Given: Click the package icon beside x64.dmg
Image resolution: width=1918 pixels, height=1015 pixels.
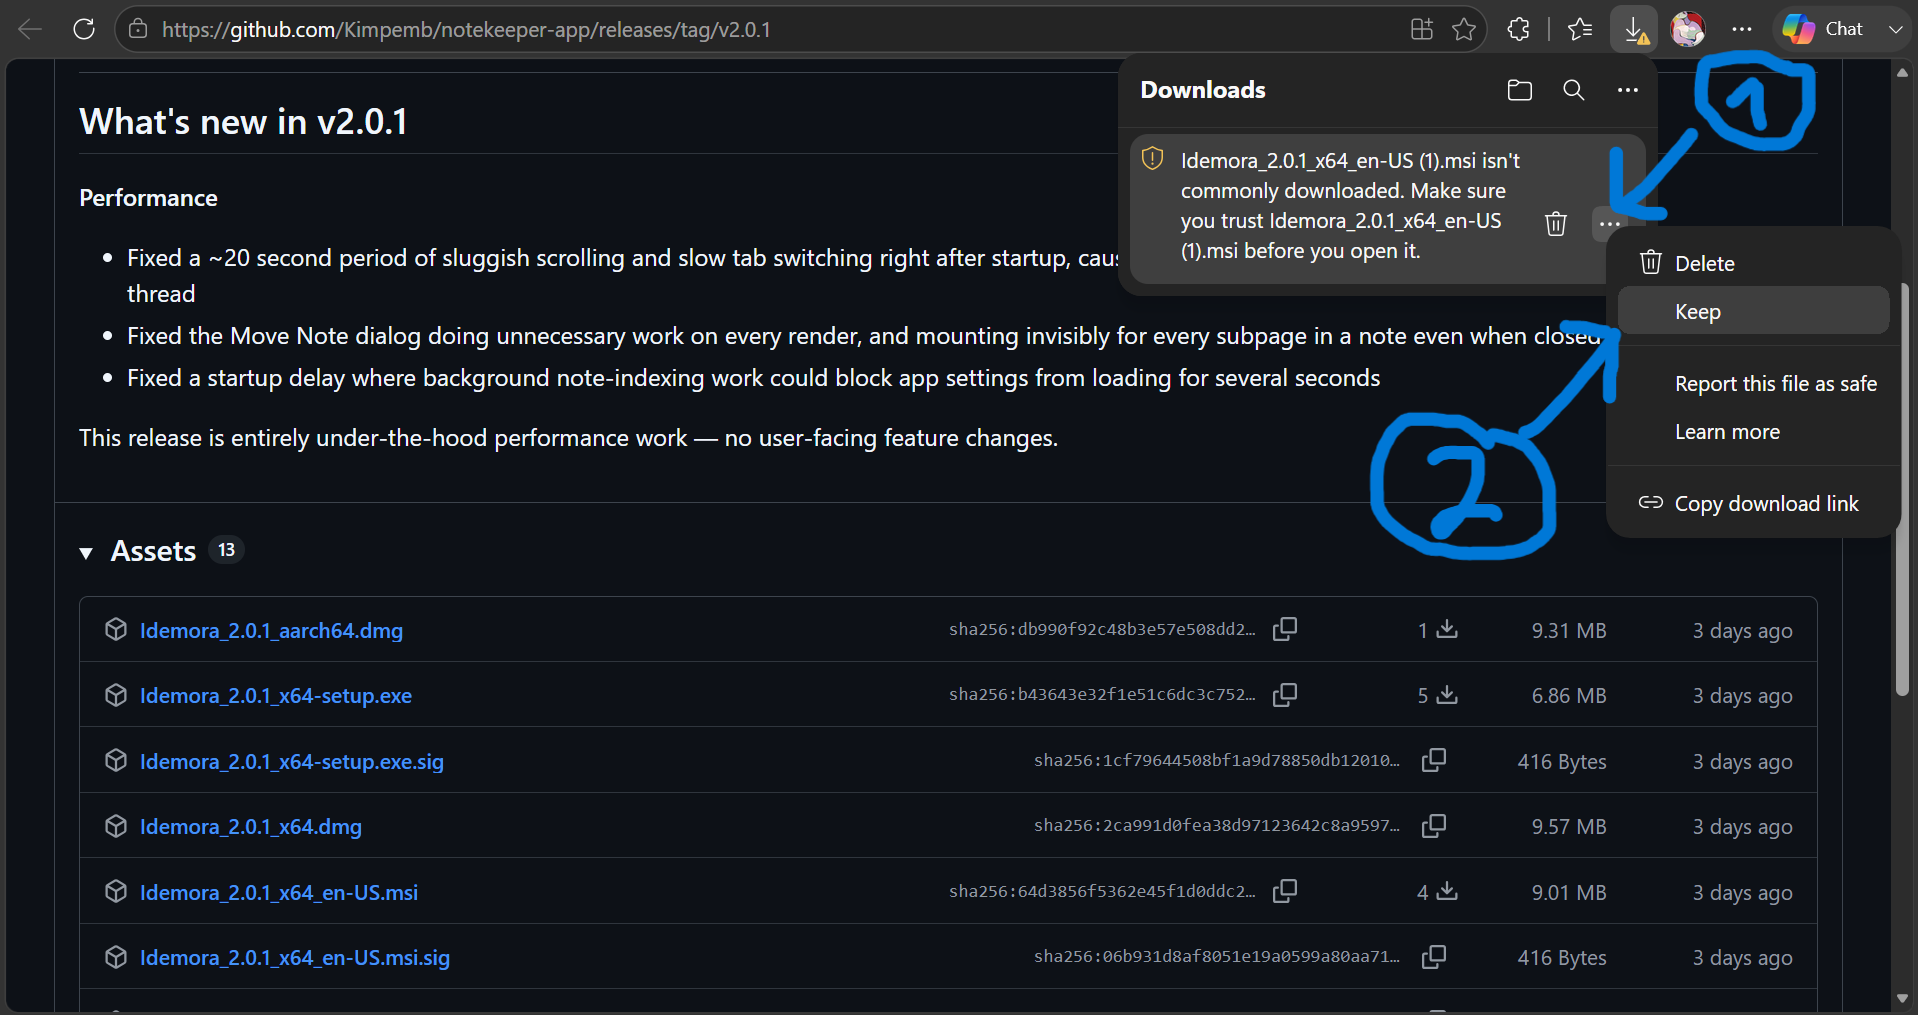Looking at the screenshot, I should (116, 825).
